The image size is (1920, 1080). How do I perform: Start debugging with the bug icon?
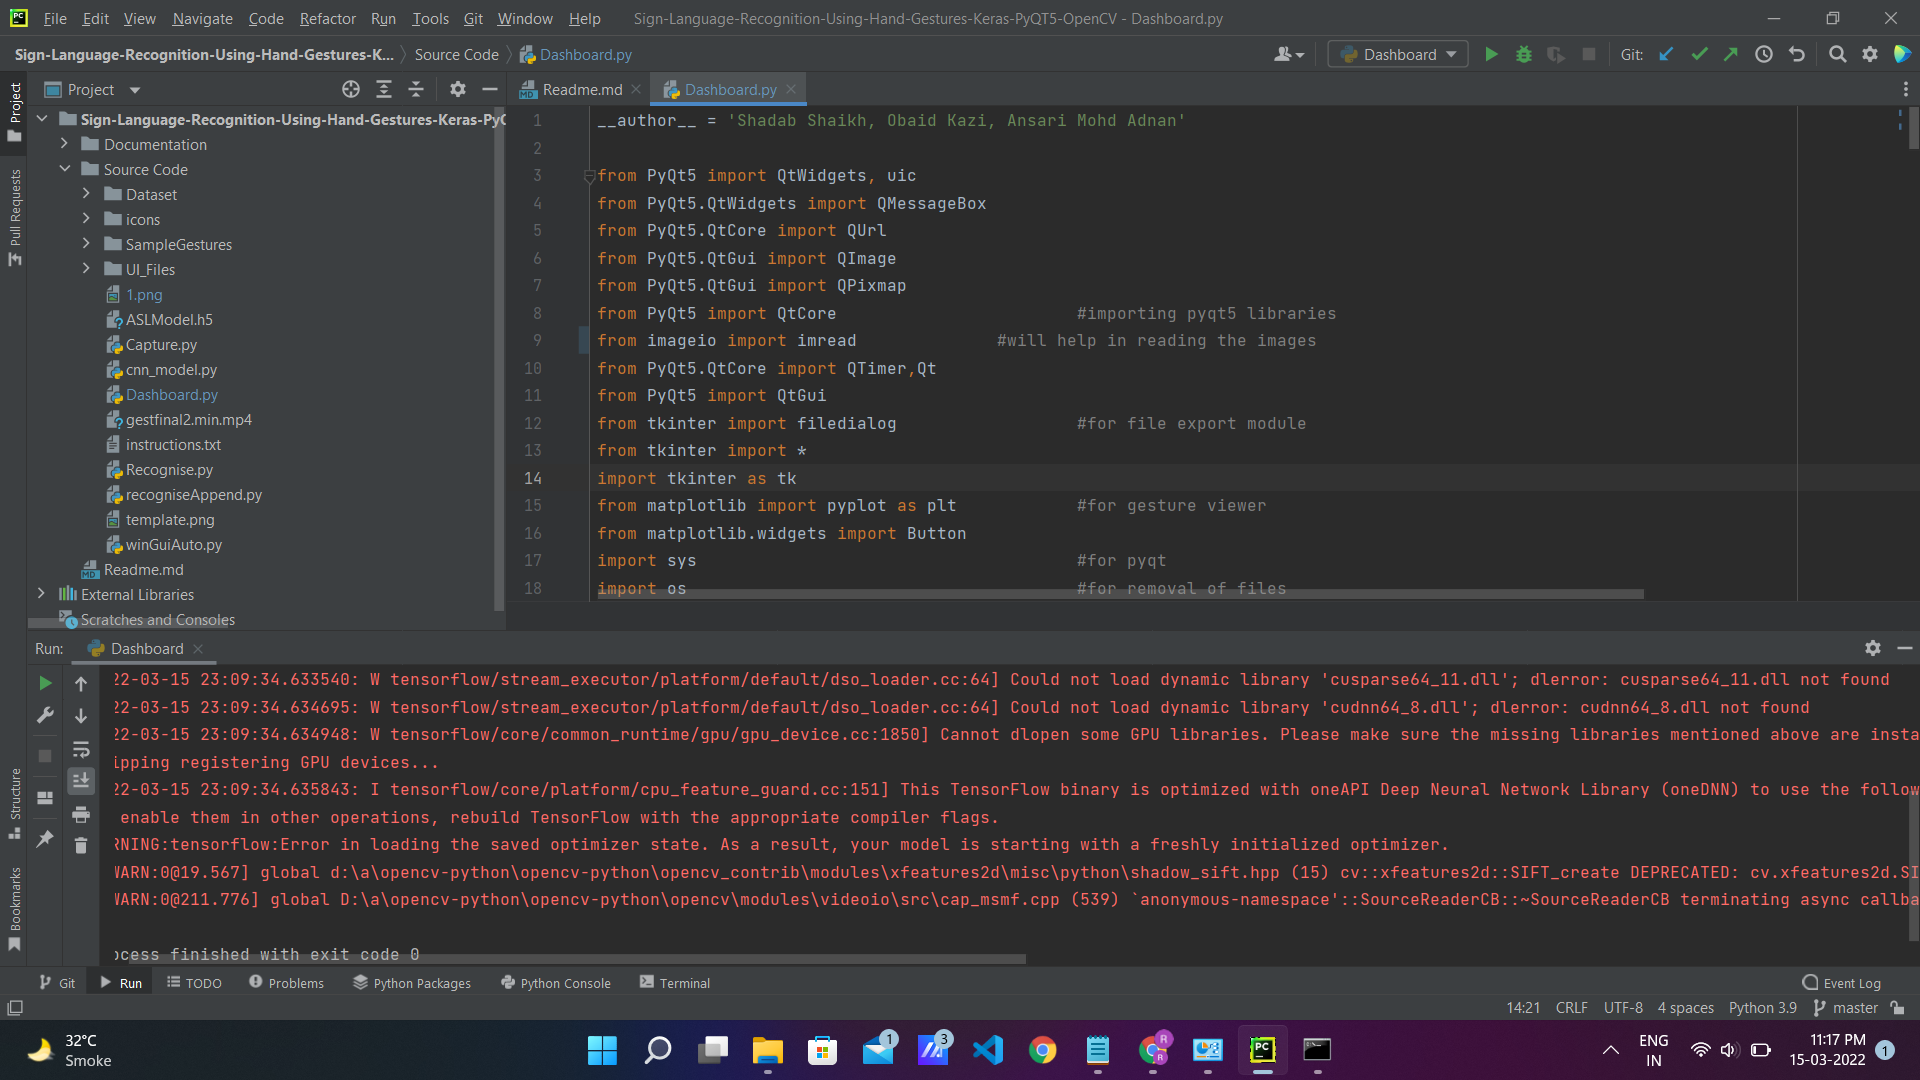(x=1523, y=54)
